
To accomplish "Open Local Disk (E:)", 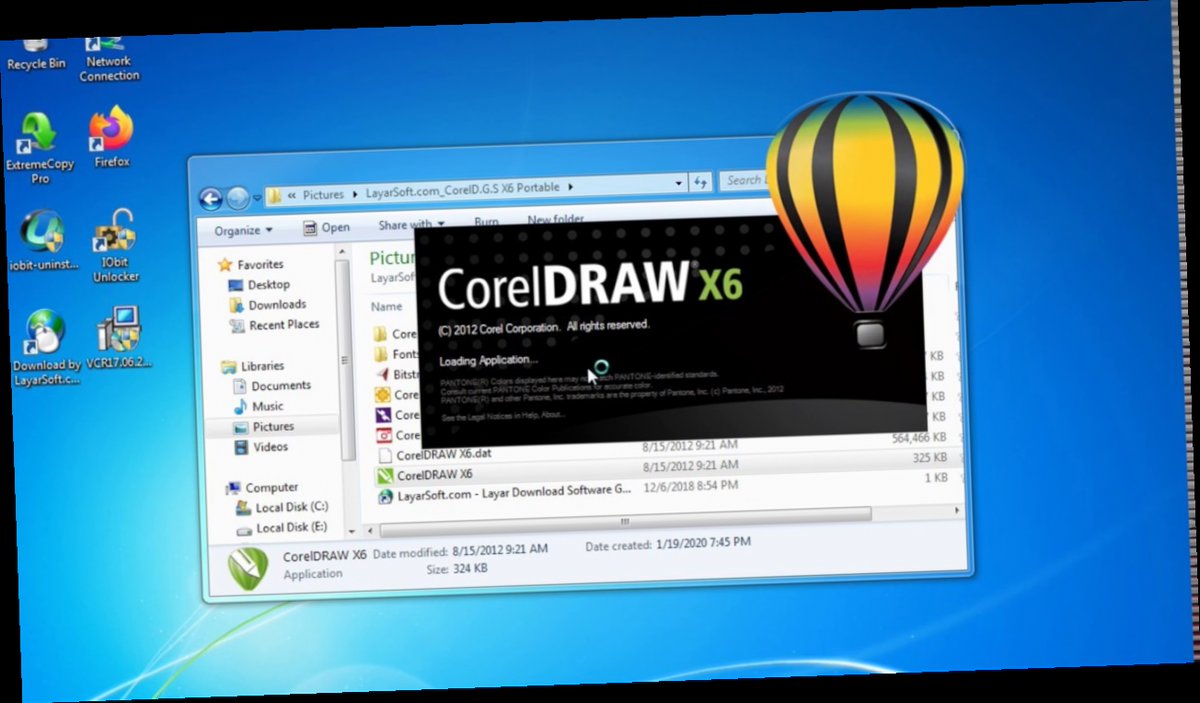I will (x=282, y=528).
